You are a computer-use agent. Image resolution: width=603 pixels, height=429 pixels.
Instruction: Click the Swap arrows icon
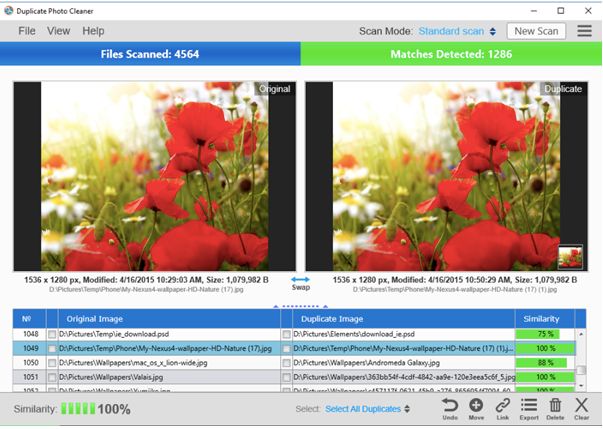(x=300, y=279)
